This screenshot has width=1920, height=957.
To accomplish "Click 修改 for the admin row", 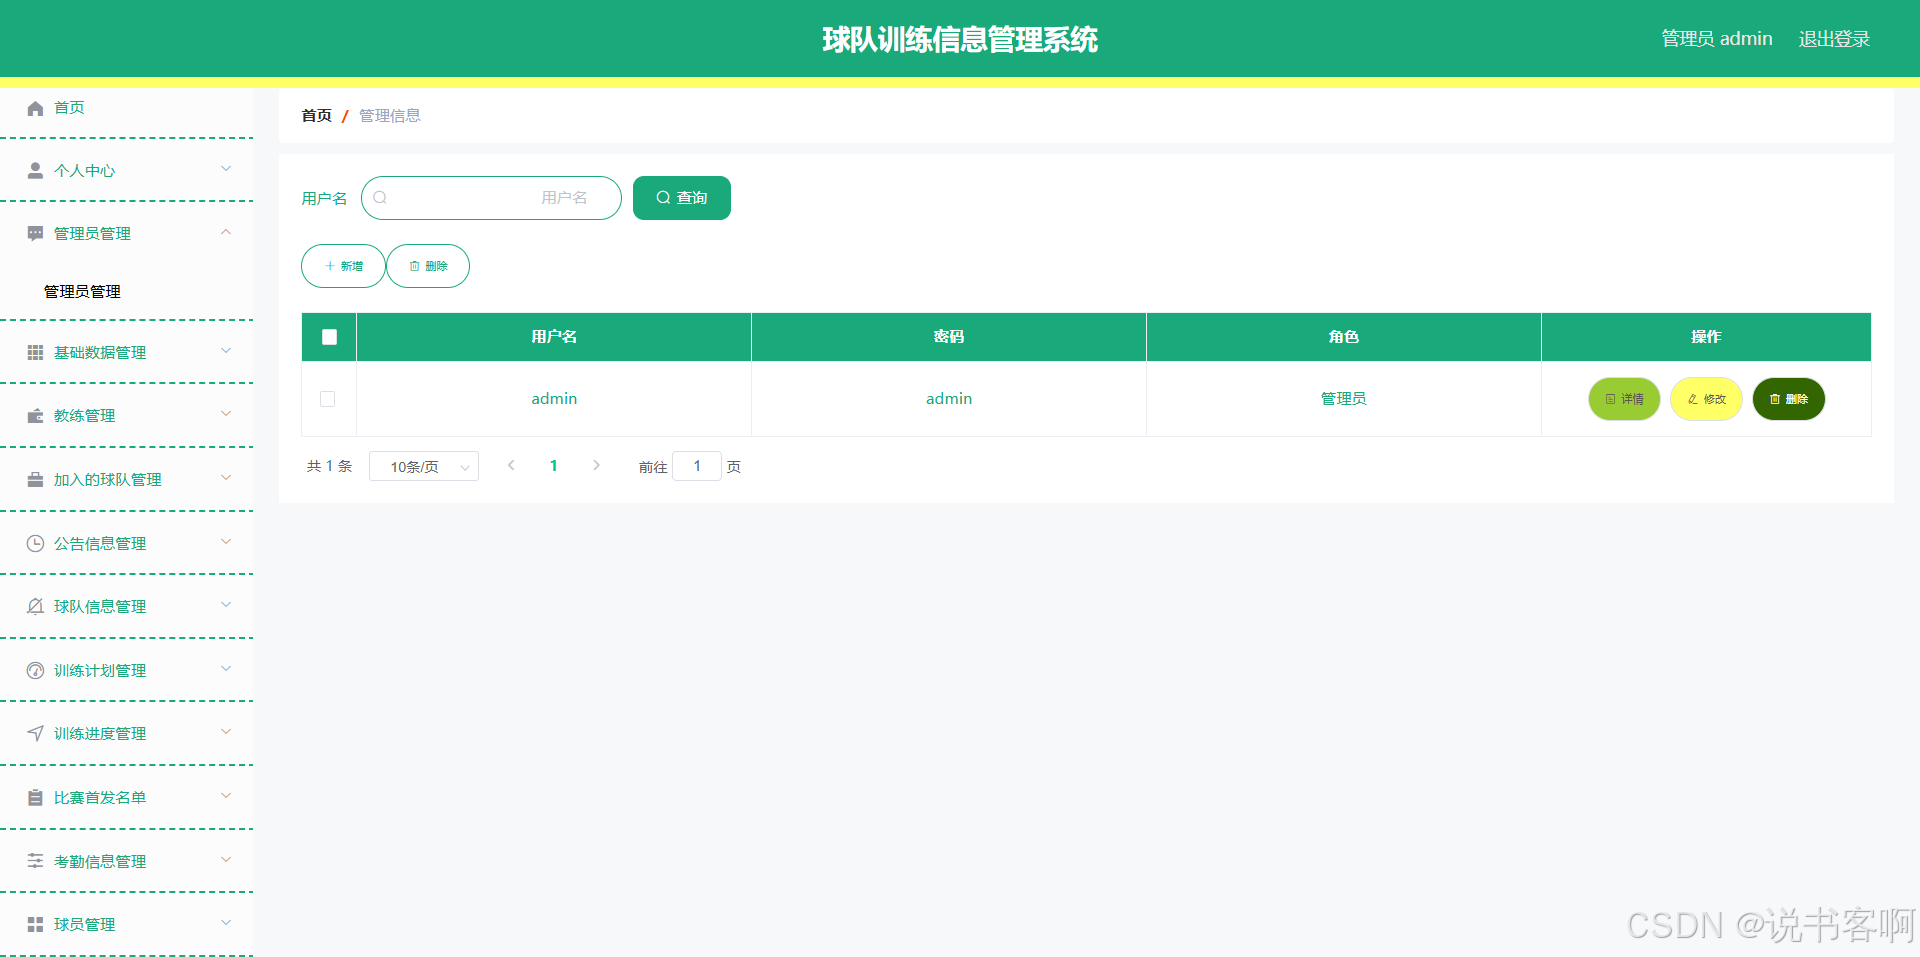I will click(1706, 399).
